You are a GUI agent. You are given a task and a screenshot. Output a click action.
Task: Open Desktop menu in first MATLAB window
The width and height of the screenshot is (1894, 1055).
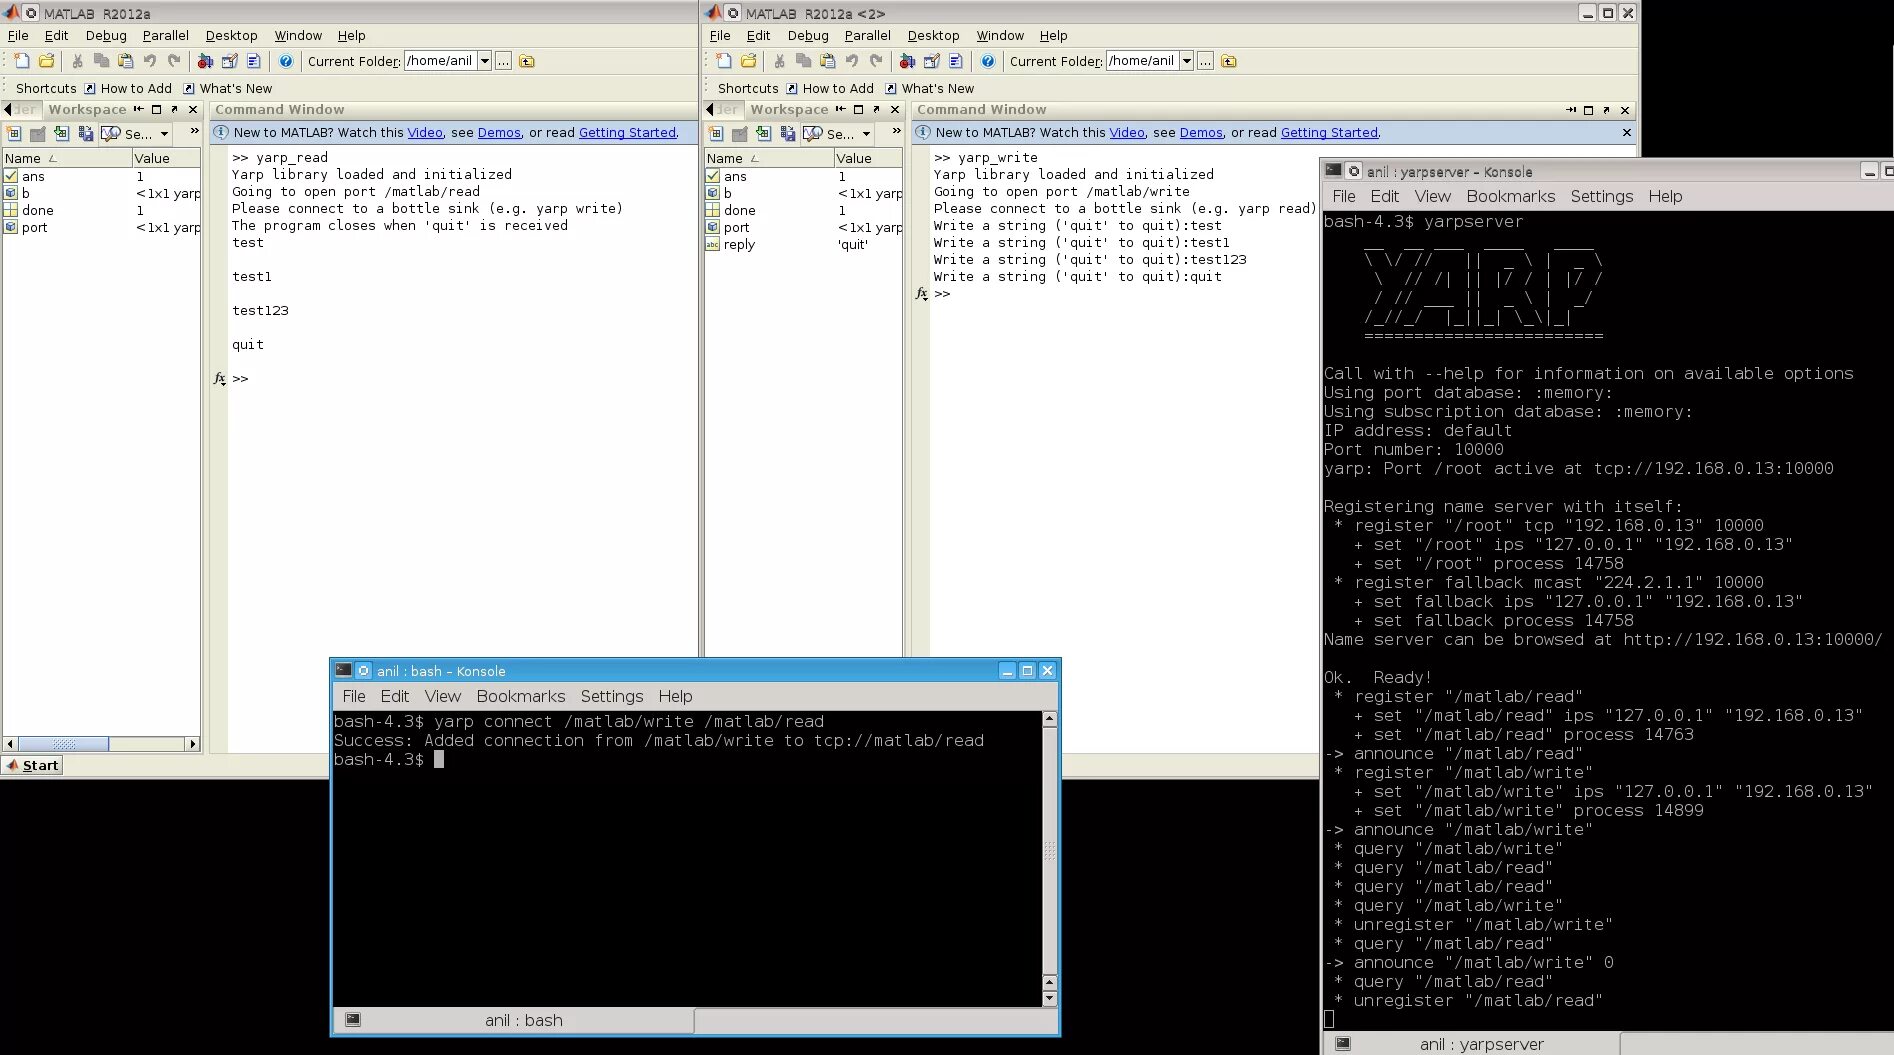tap(231, 35)
